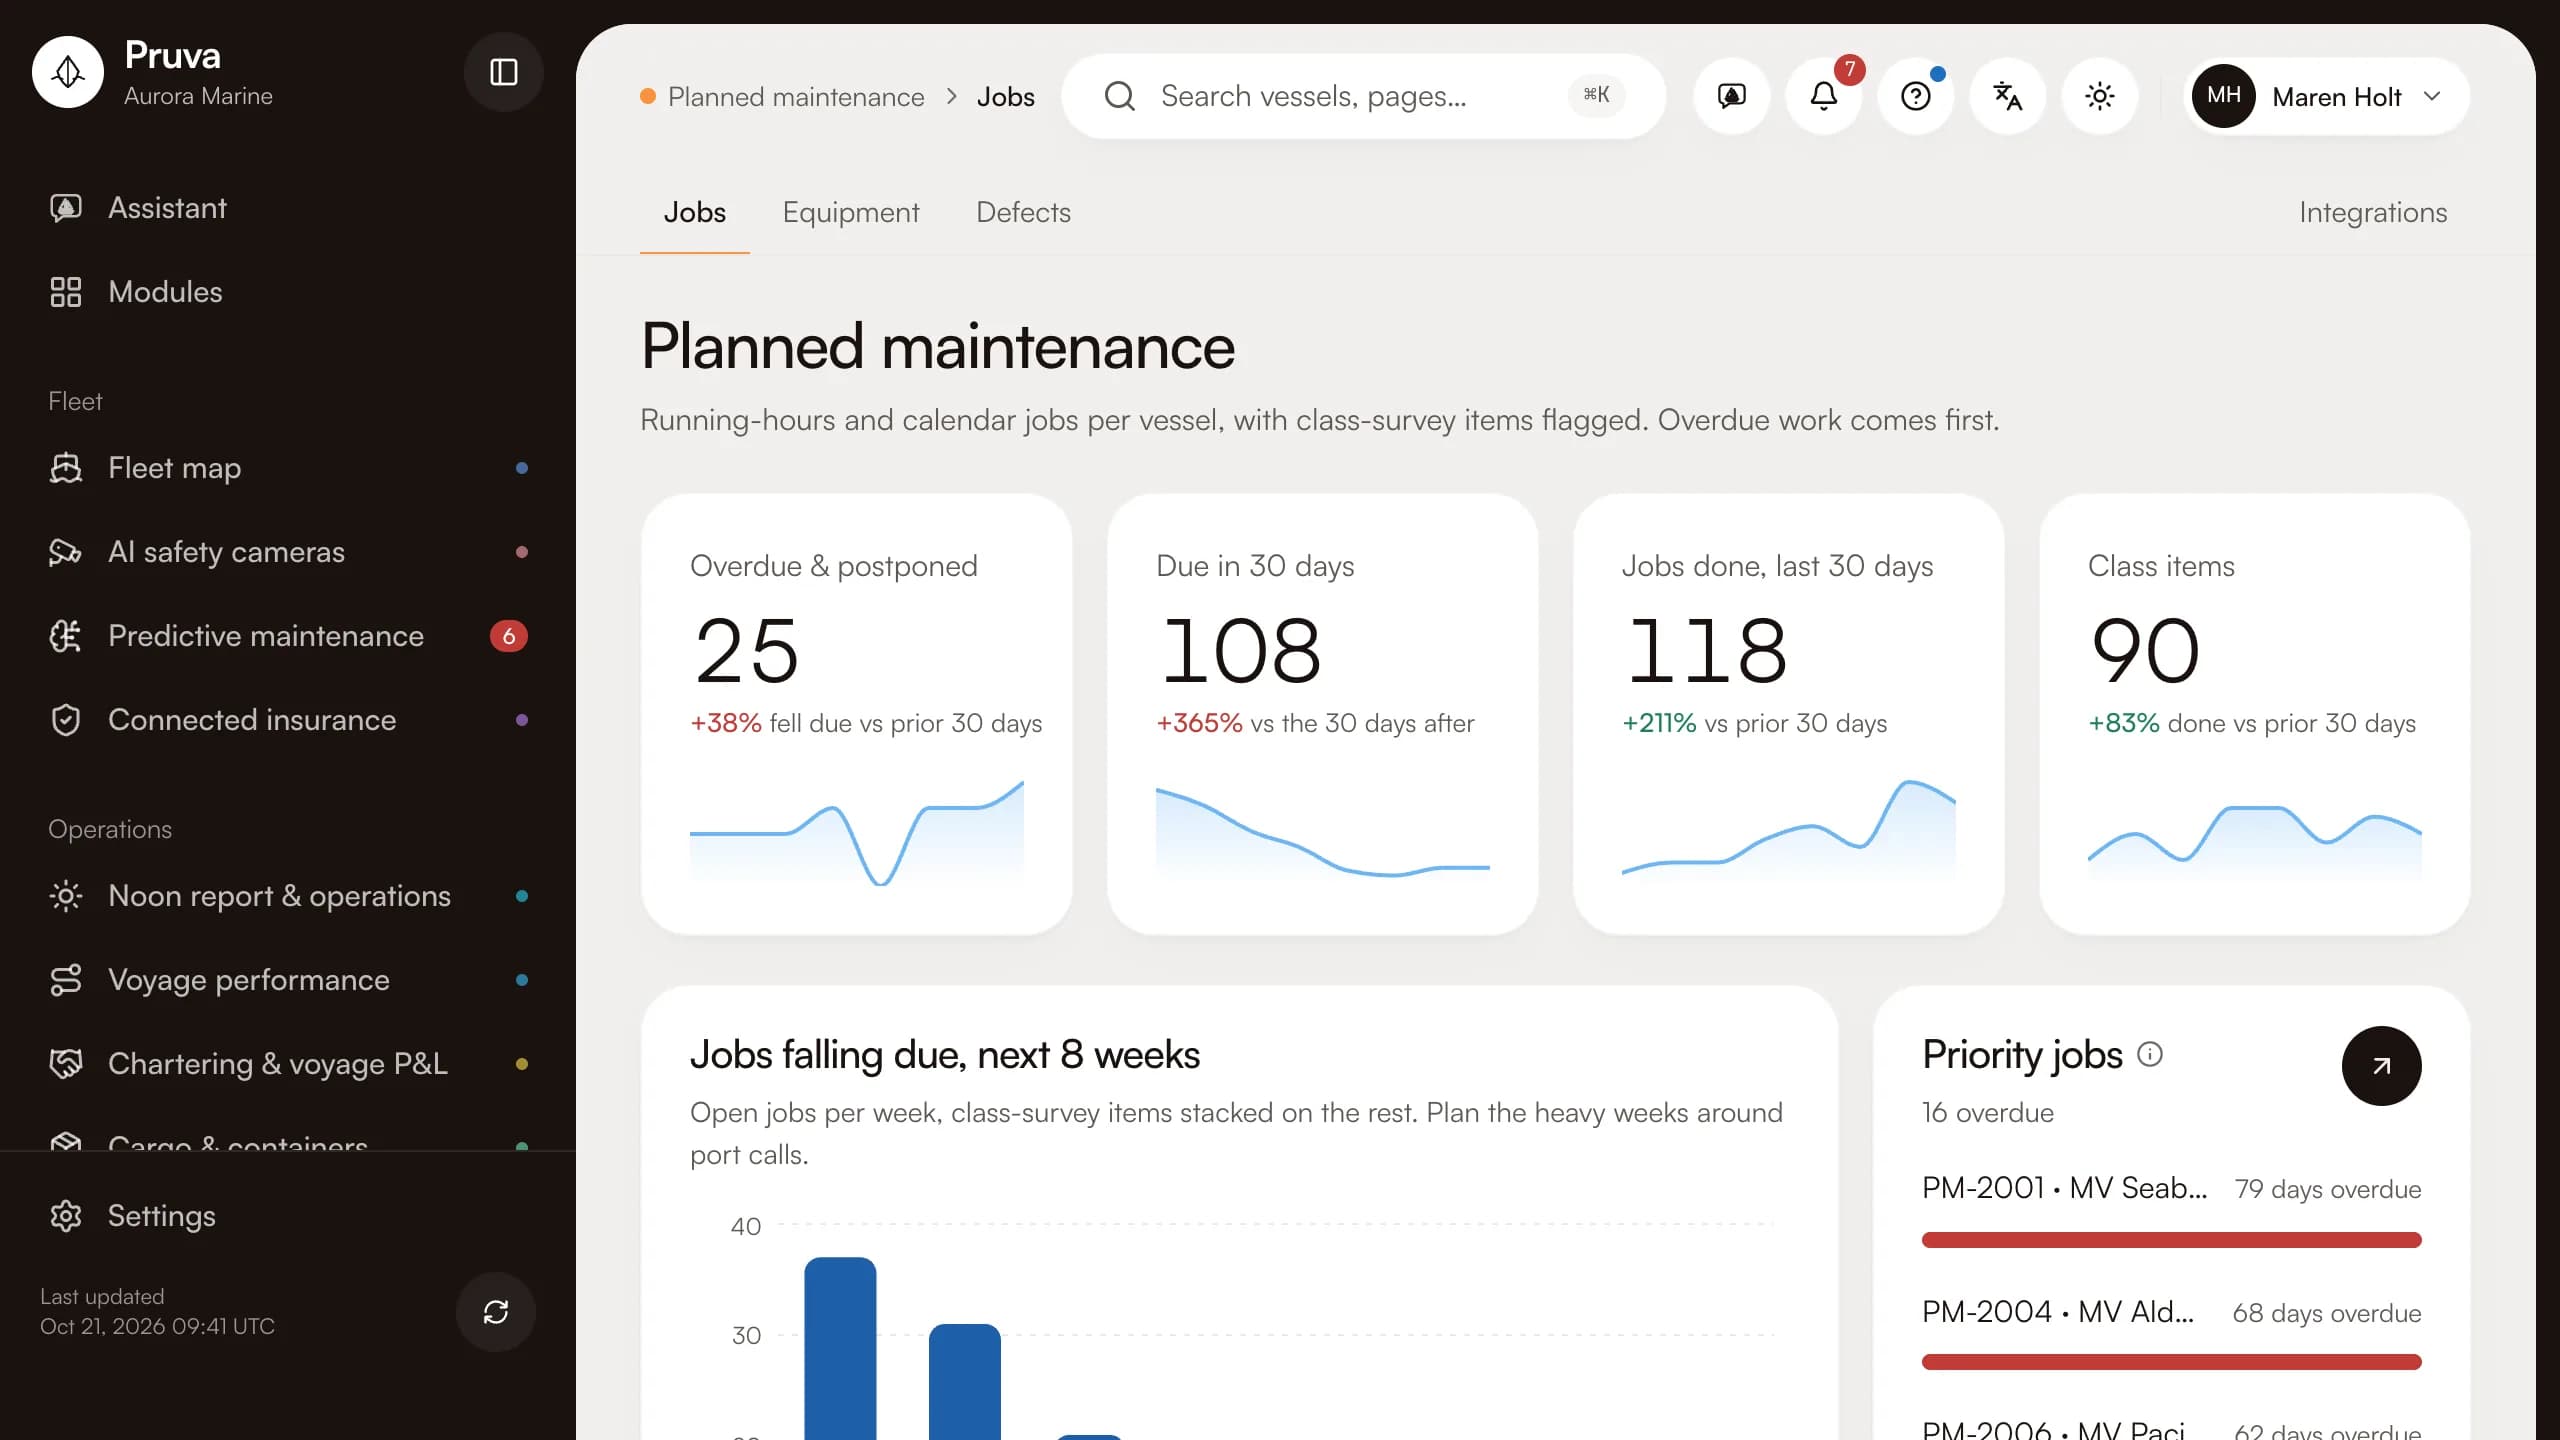This screenshot has height=1440, width=2560.
Task: Click the PM-2004 red progress bar
Action: pyautogui.click(x=2172, y=1362)
